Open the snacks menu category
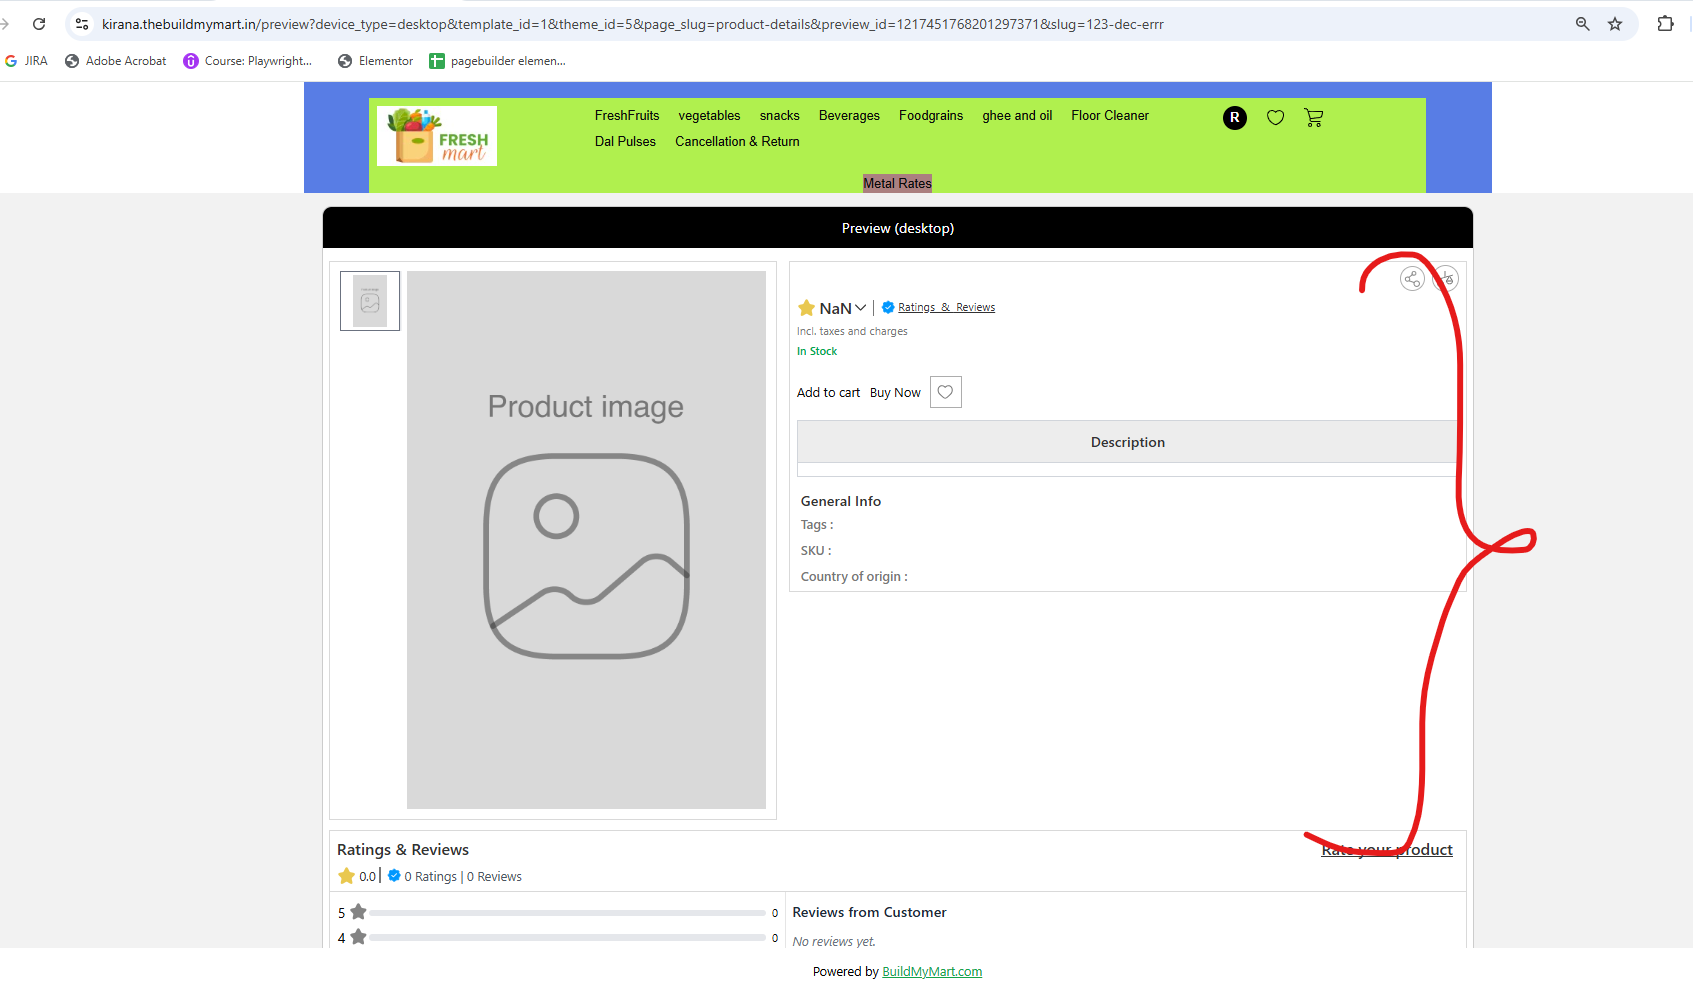The height and width of the screenshot is (988, 1693). tap(779, 116)
